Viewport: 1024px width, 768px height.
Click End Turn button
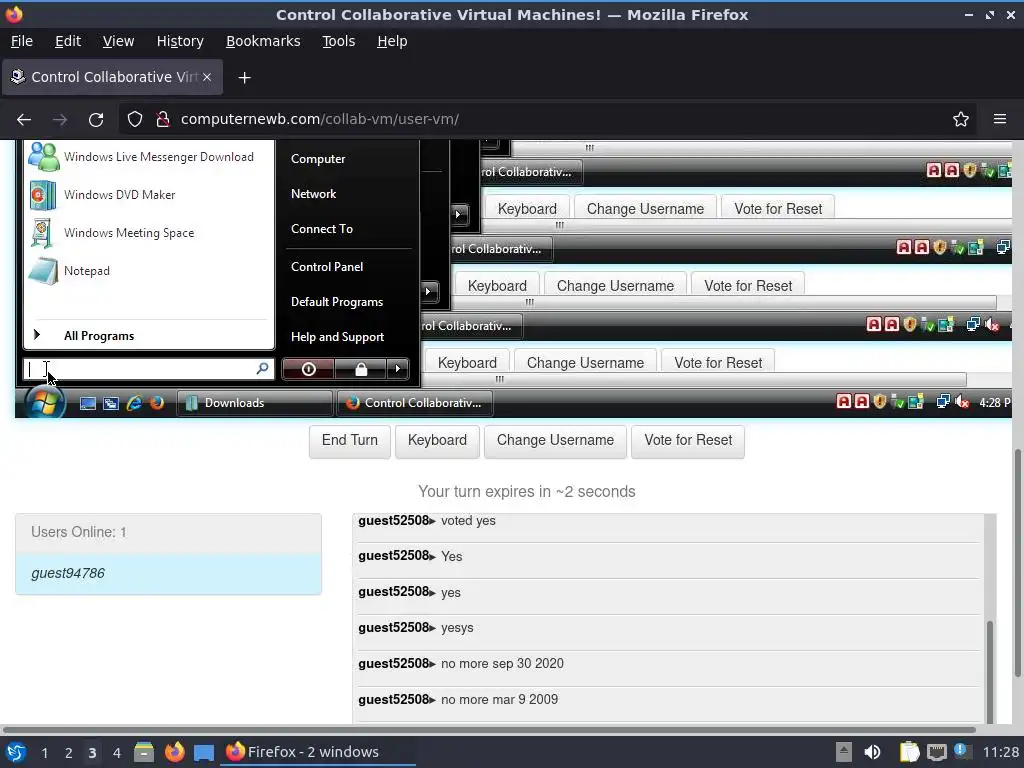click(349, 441)
